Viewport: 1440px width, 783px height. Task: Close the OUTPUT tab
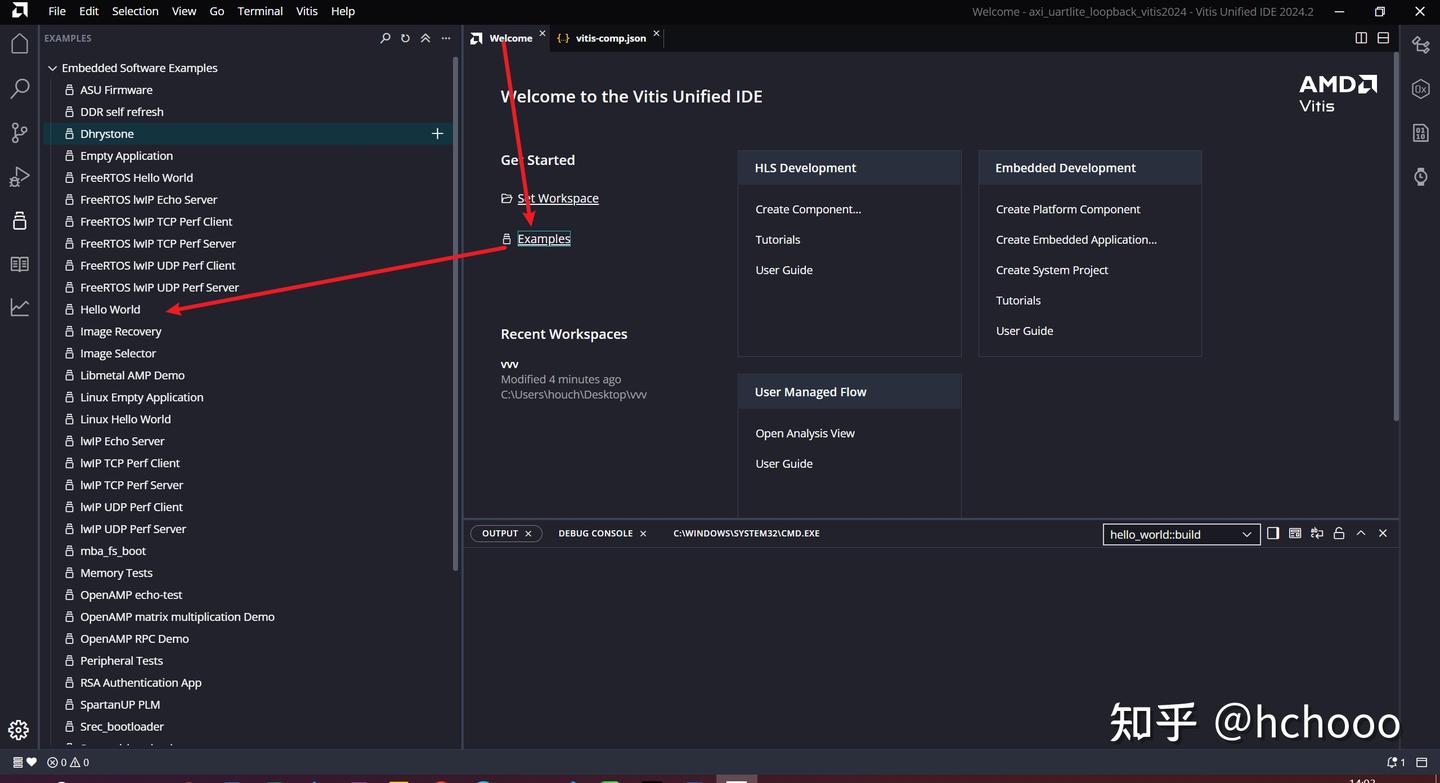[528, 533]
